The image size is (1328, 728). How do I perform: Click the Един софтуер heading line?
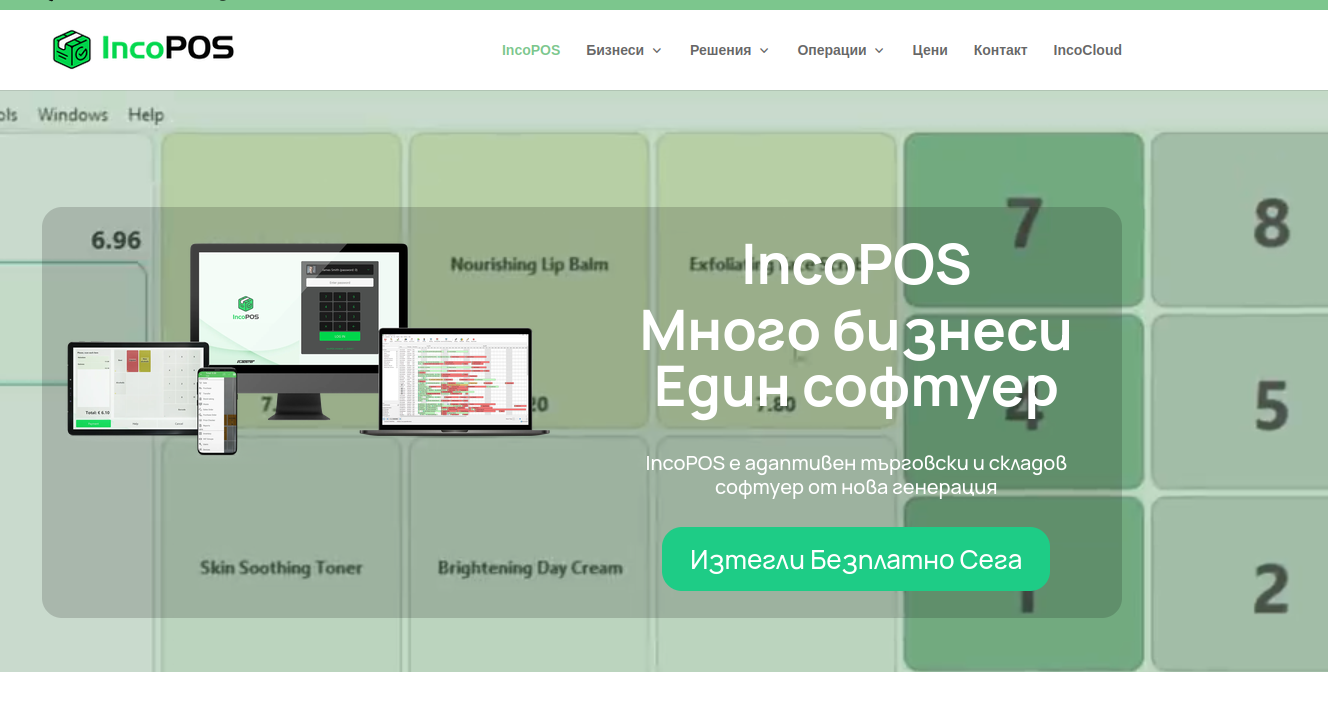point(856,388)
